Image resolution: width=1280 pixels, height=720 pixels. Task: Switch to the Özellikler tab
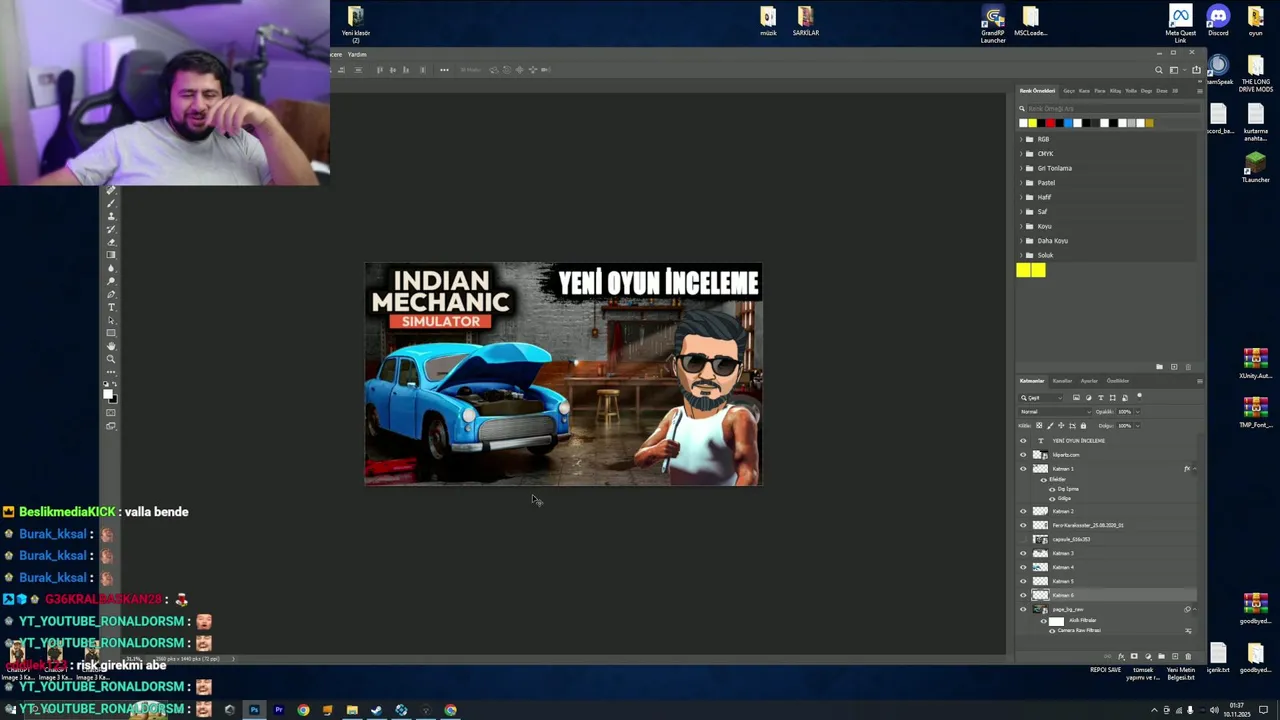coord(1118,381)
